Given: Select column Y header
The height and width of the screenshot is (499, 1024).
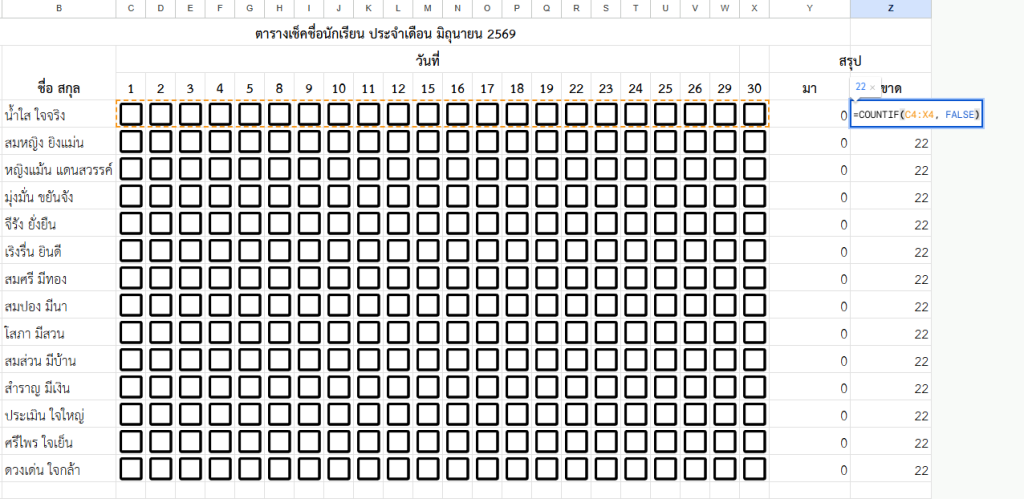Looking at the screenshot, I should tap(810, 8).
